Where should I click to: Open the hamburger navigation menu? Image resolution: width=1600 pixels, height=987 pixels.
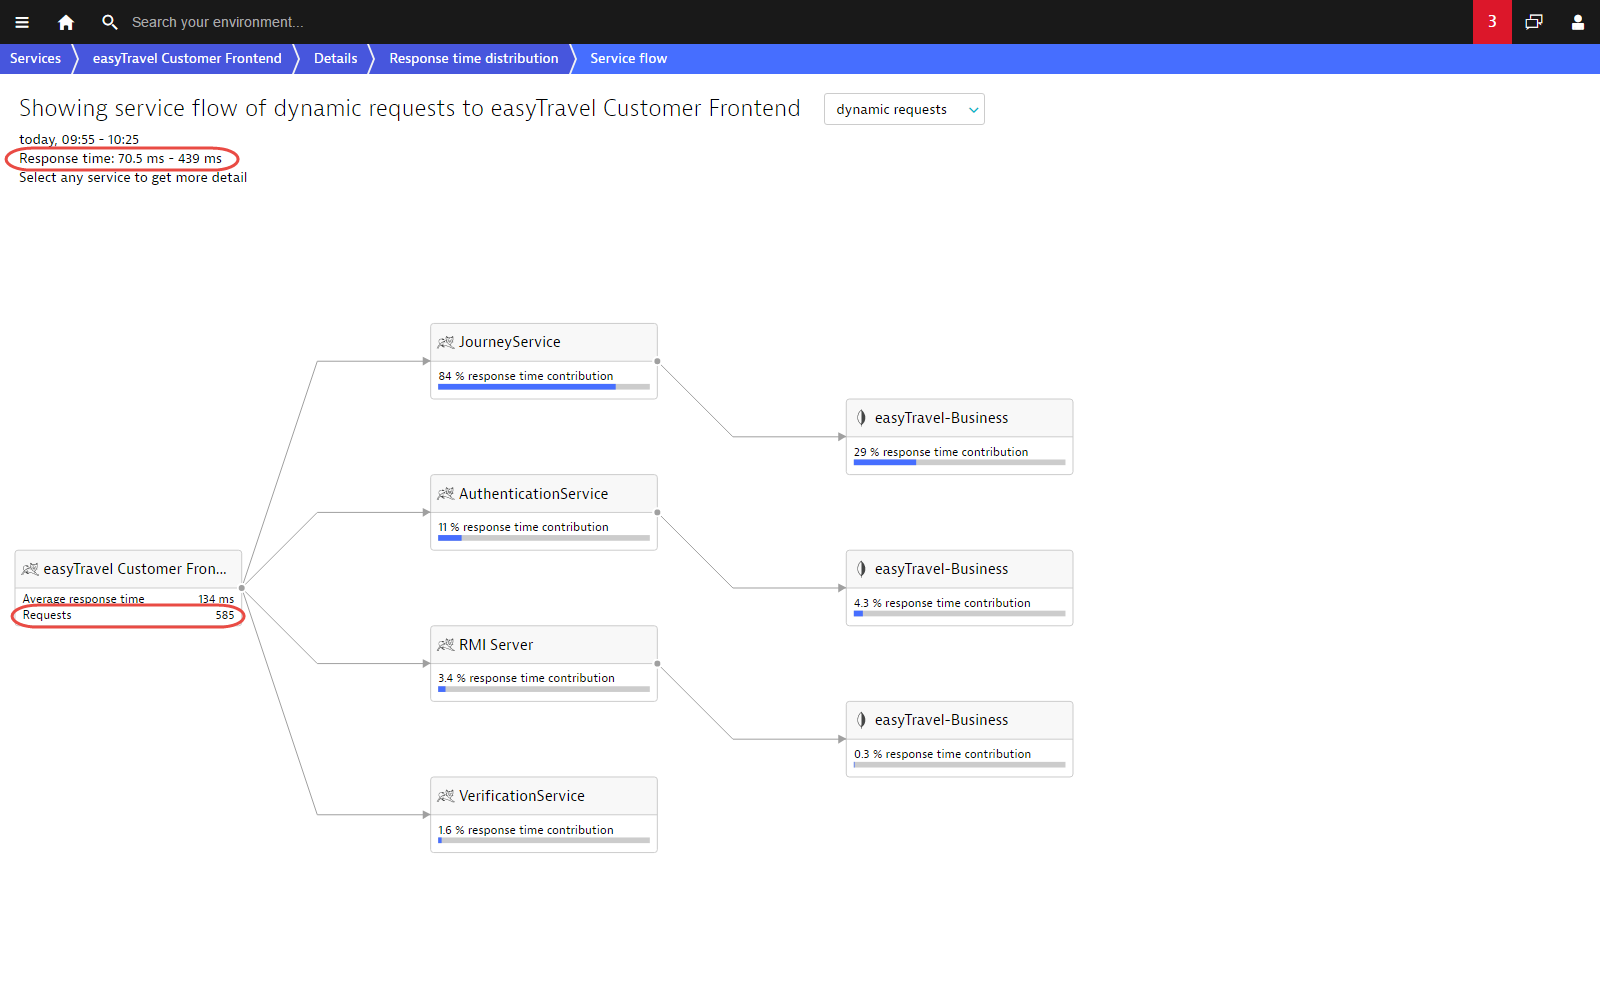22,22
